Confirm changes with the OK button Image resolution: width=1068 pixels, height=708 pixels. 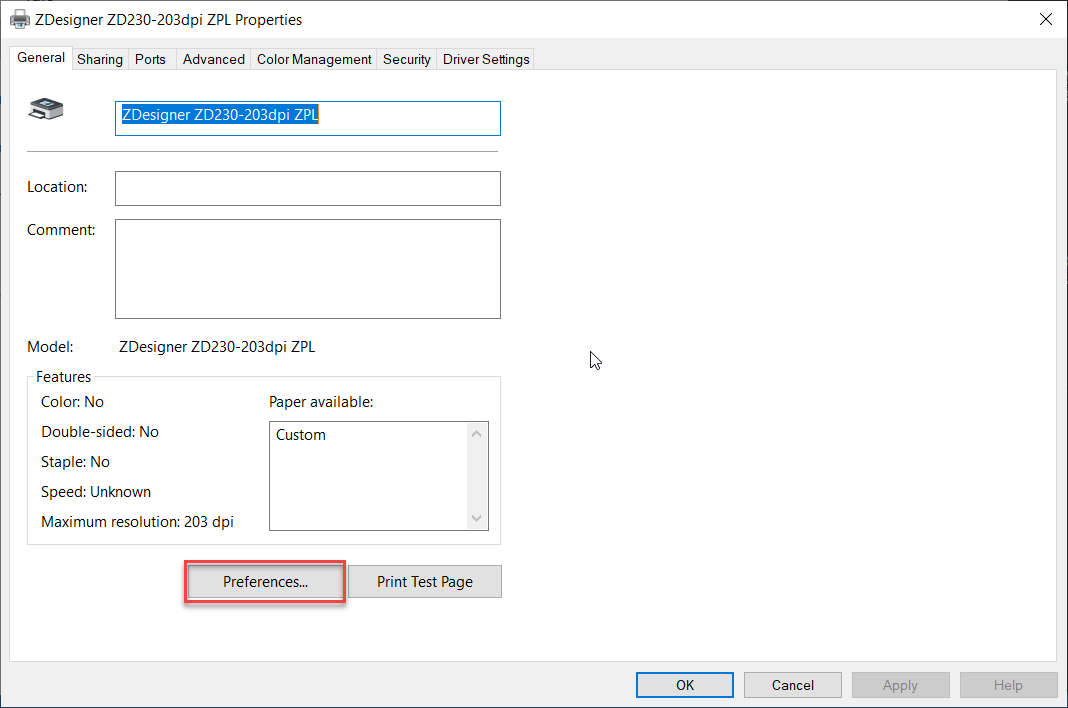[685, 685]
